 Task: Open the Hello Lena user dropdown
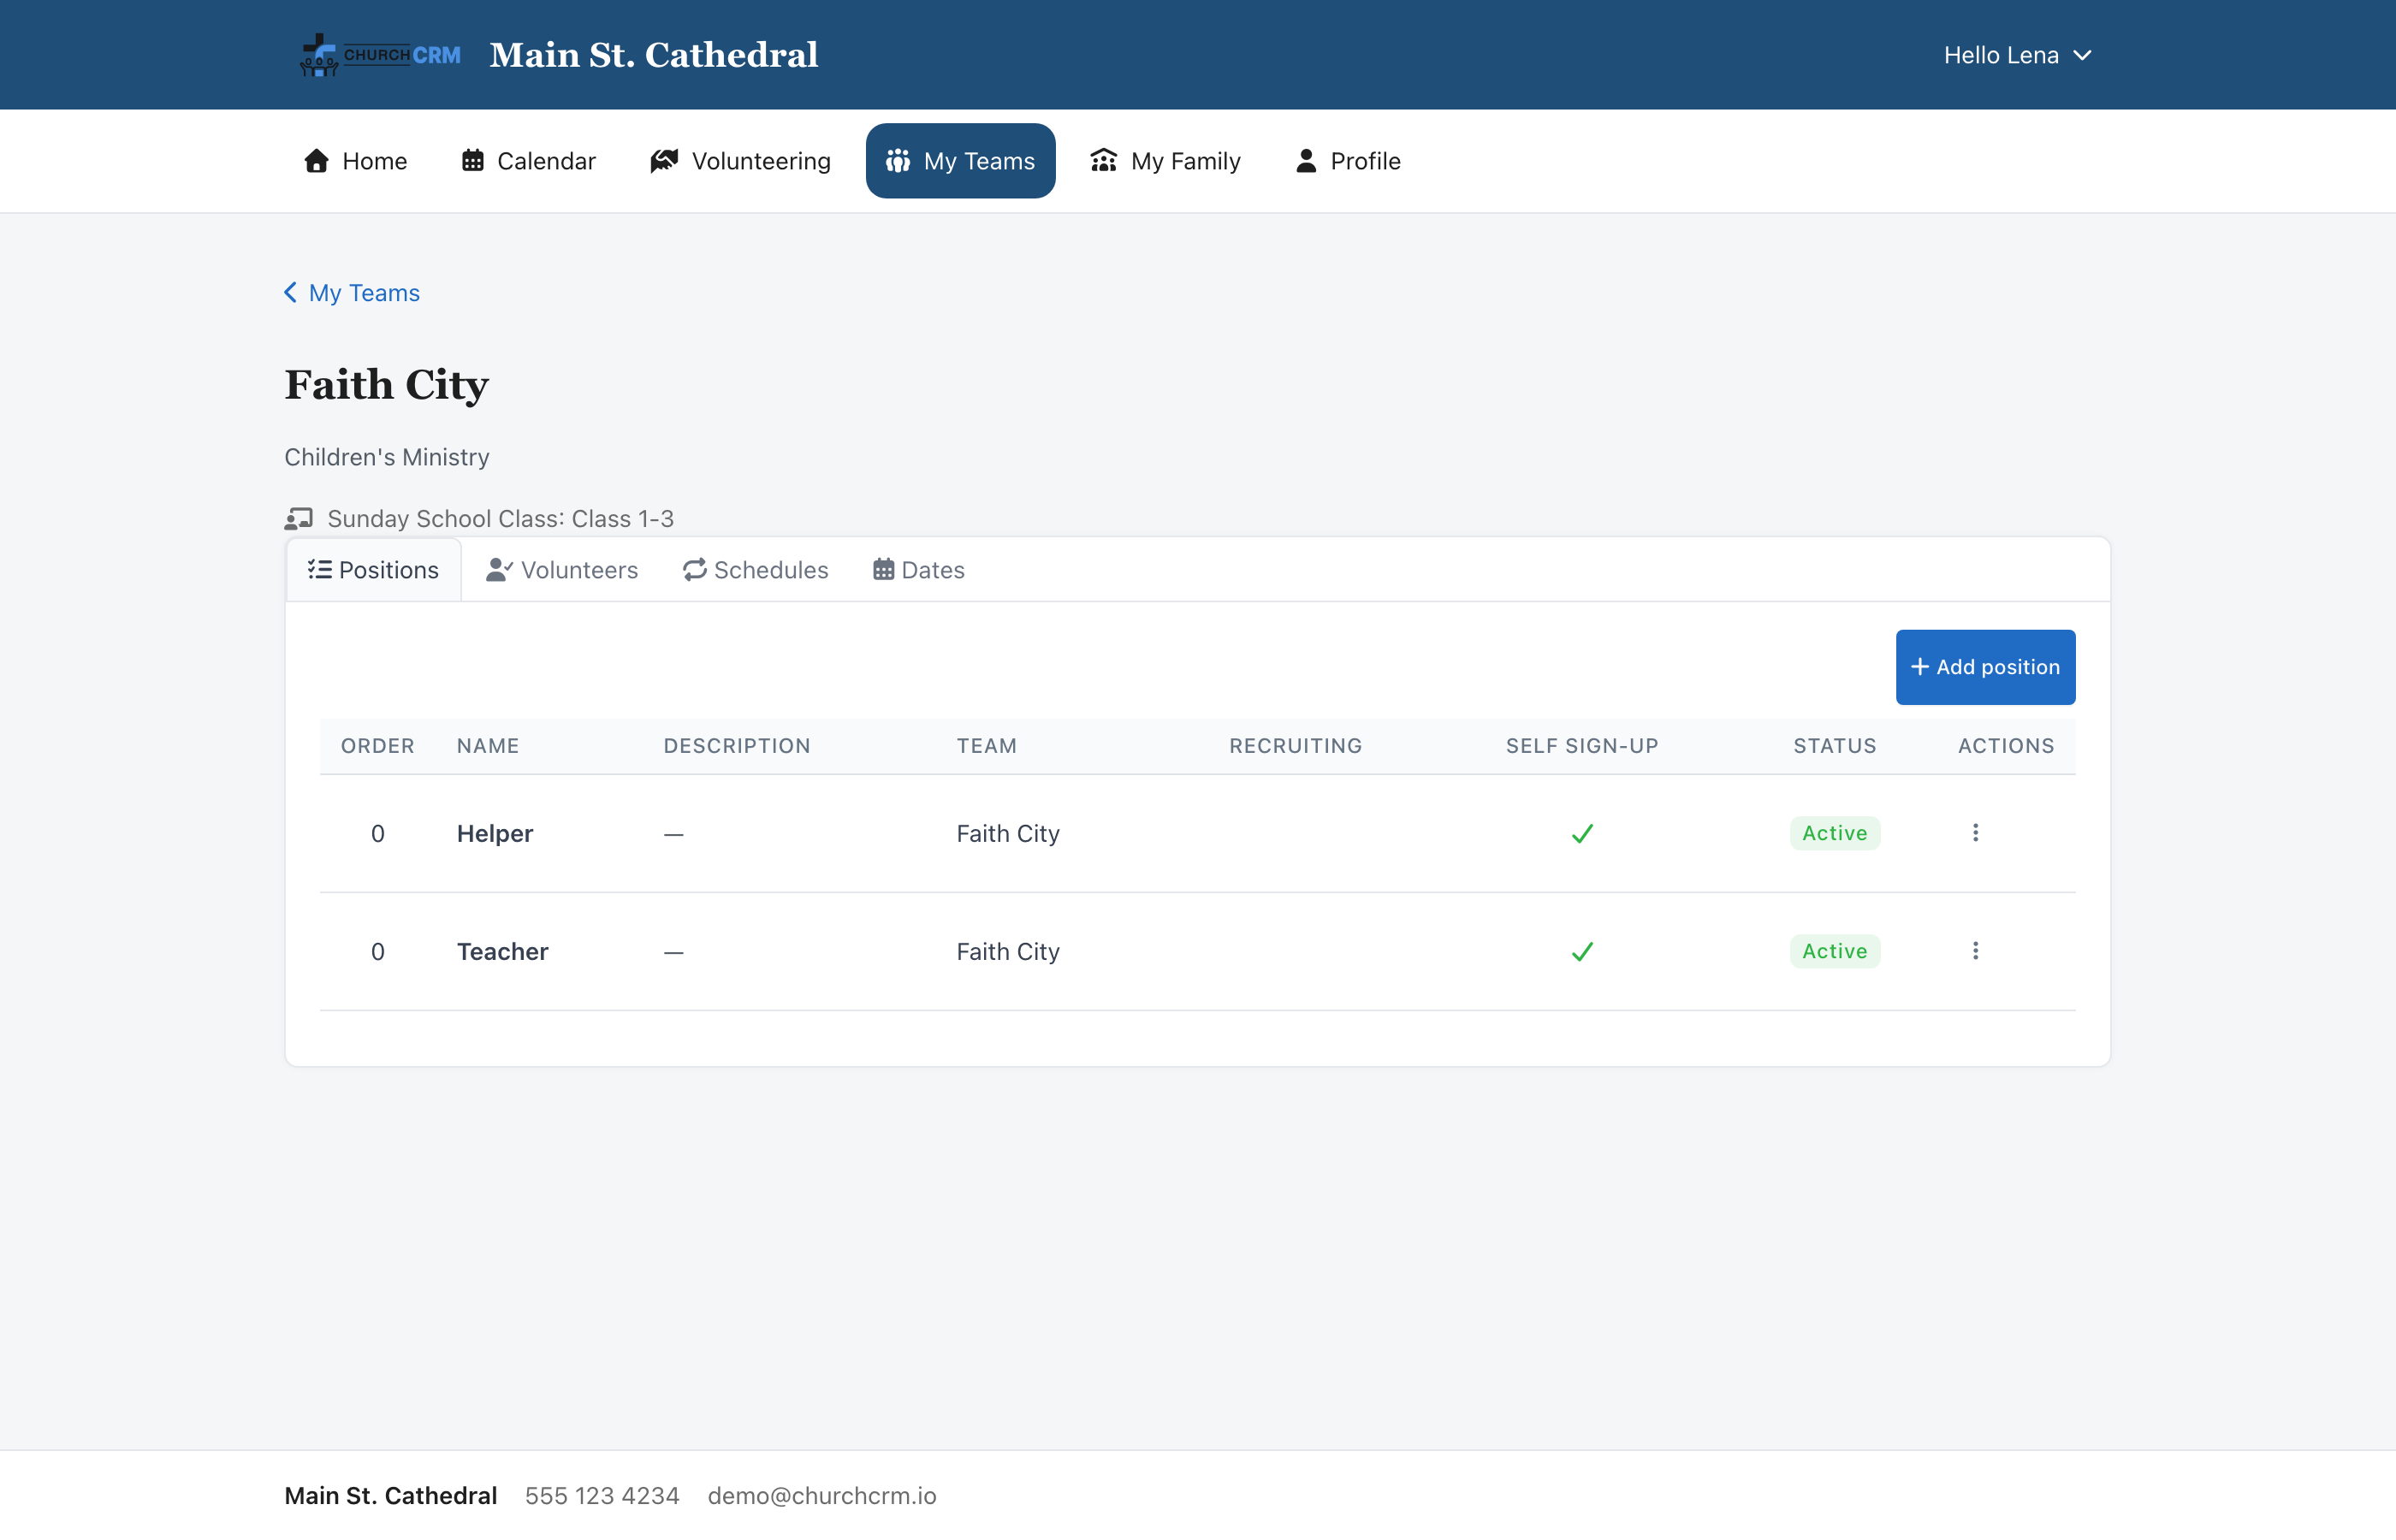click(2017, 55)
